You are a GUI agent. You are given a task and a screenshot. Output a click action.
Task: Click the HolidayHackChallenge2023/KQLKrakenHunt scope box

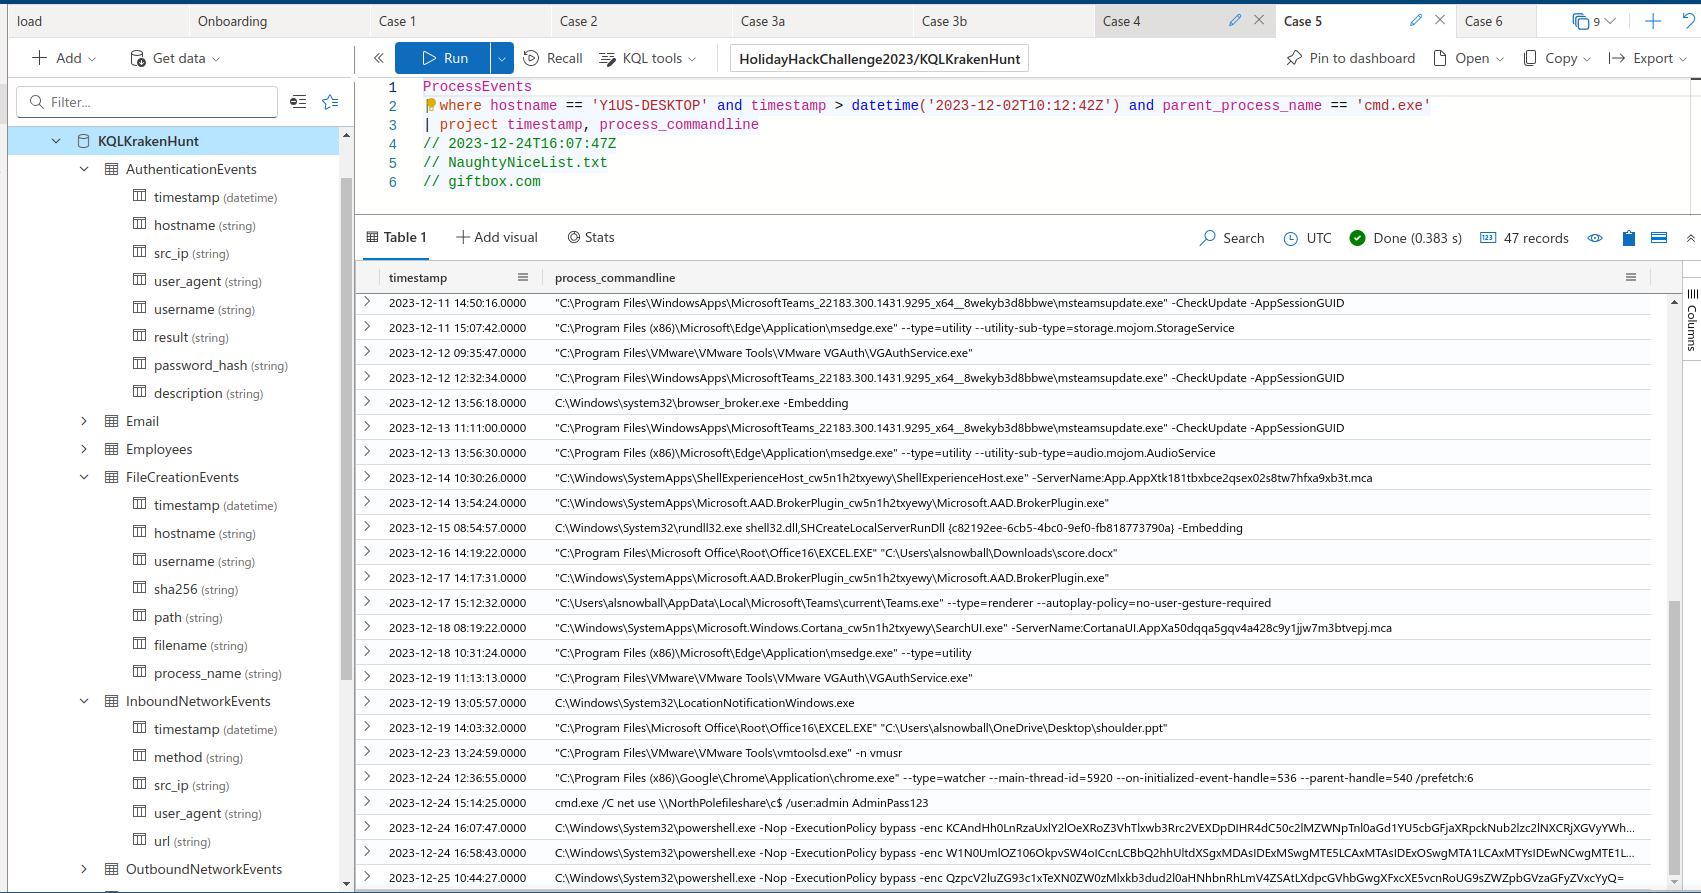click(x=879, y=59)
